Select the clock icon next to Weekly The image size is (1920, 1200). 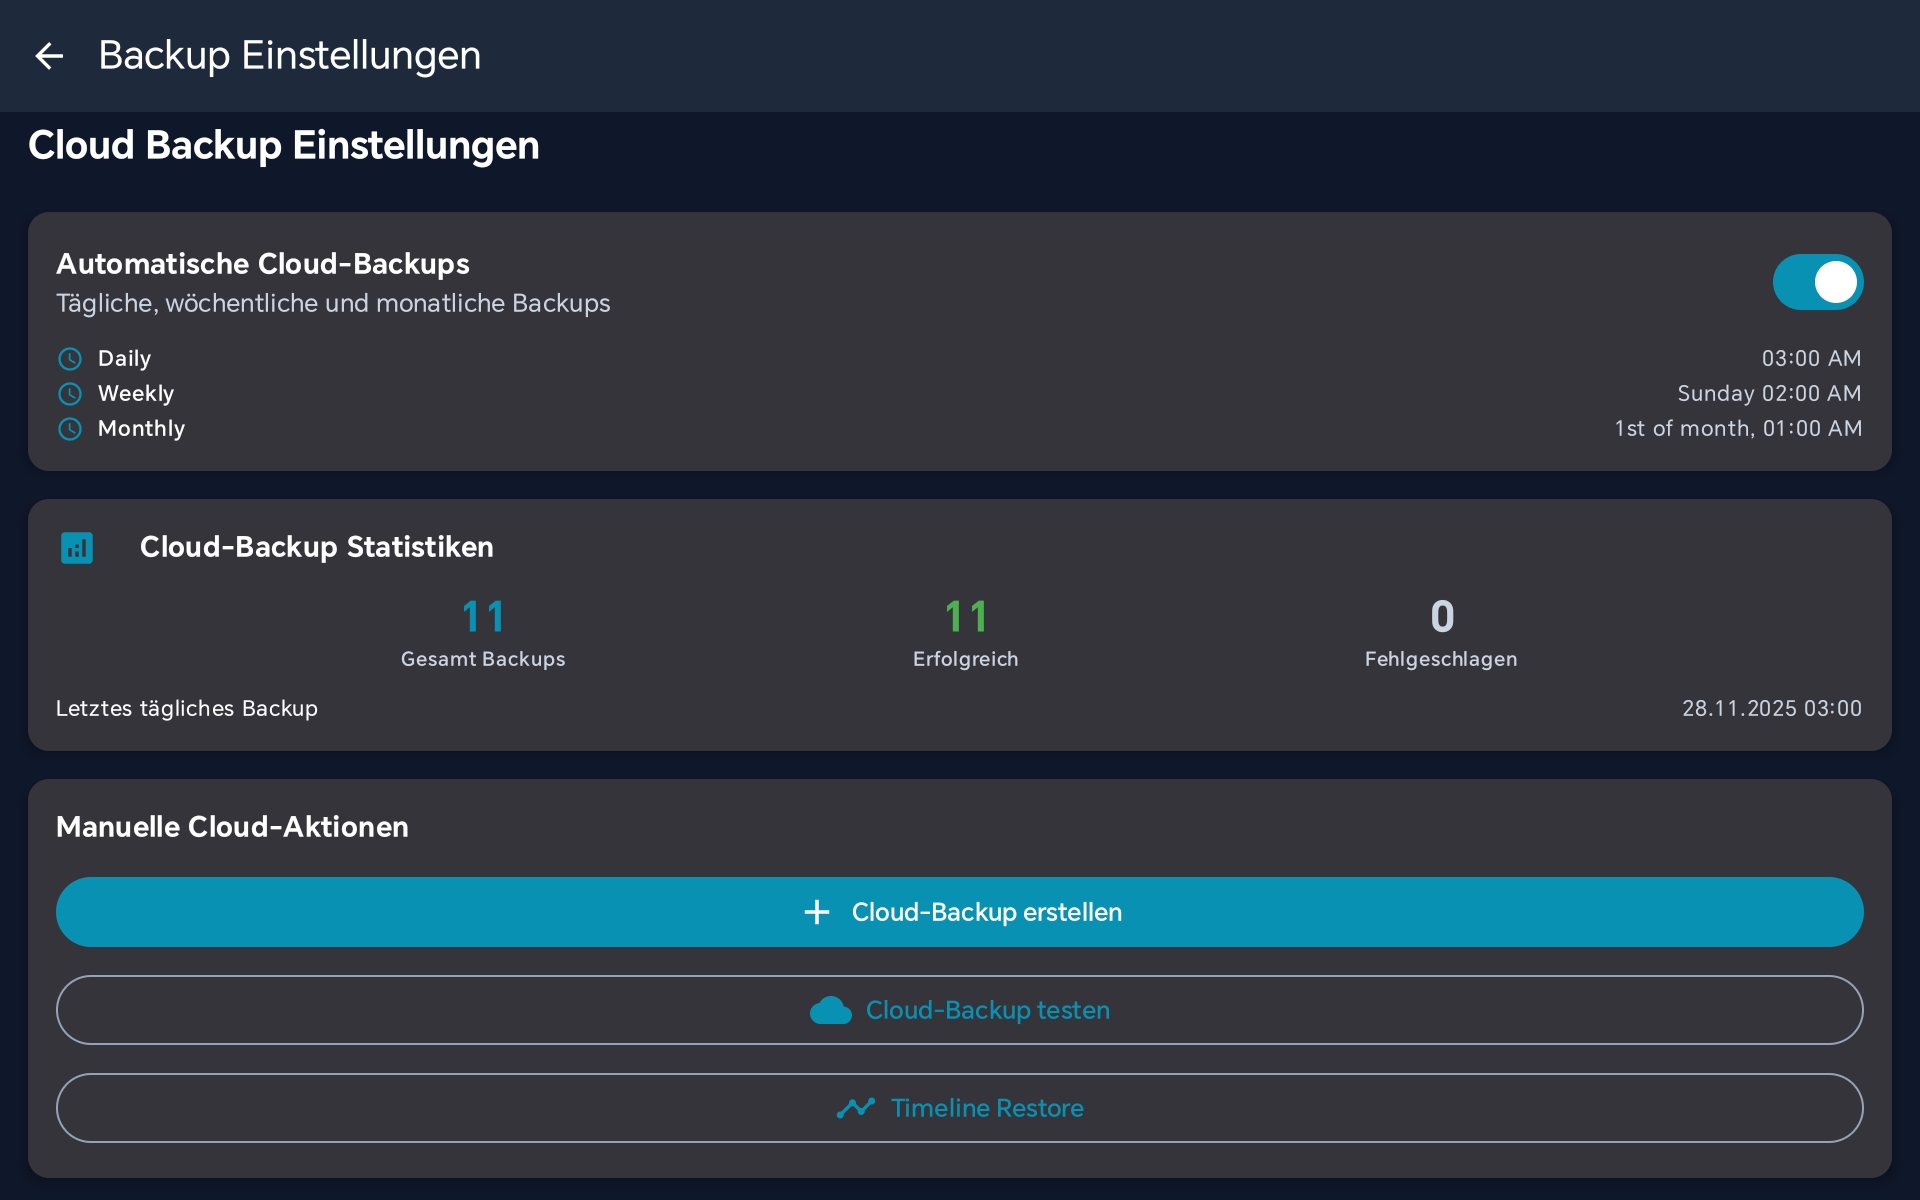[70, 393]
